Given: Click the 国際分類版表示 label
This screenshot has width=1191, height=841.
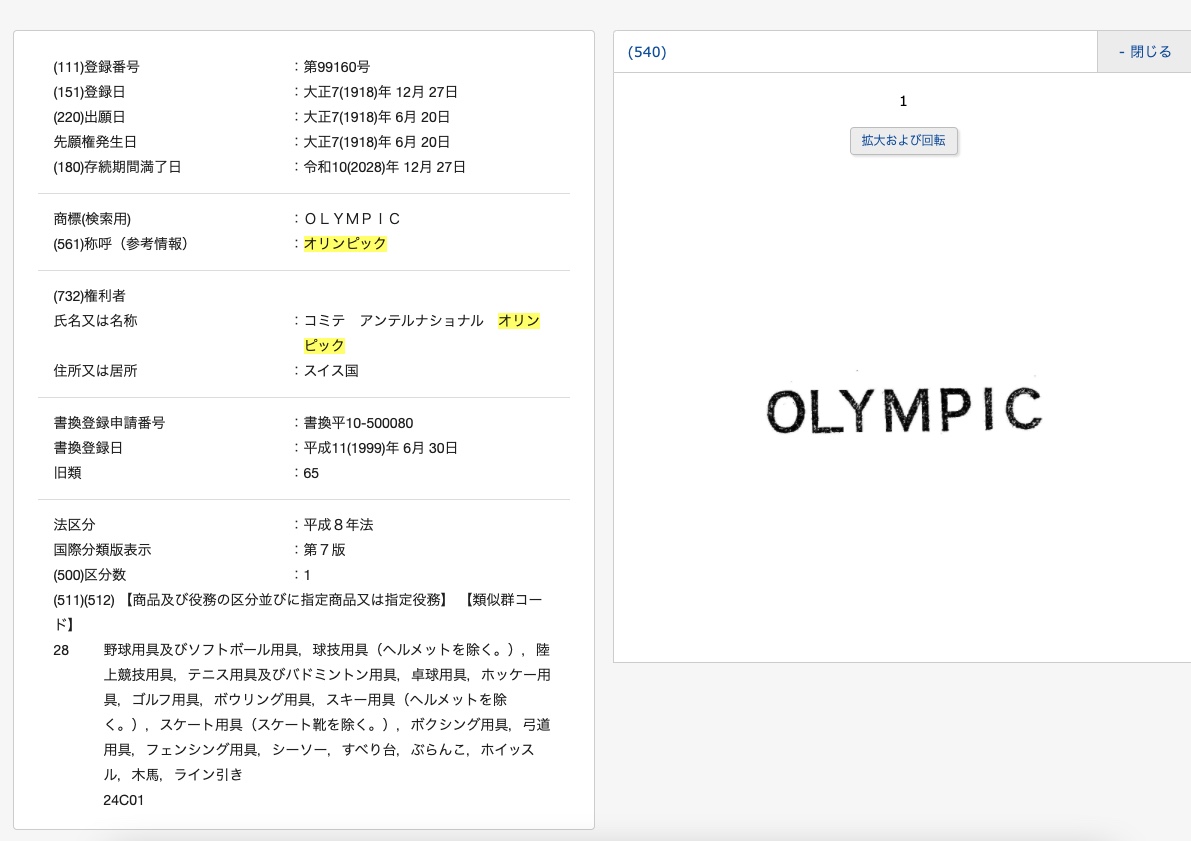Looking at the screenshot, I should [103, 550].
